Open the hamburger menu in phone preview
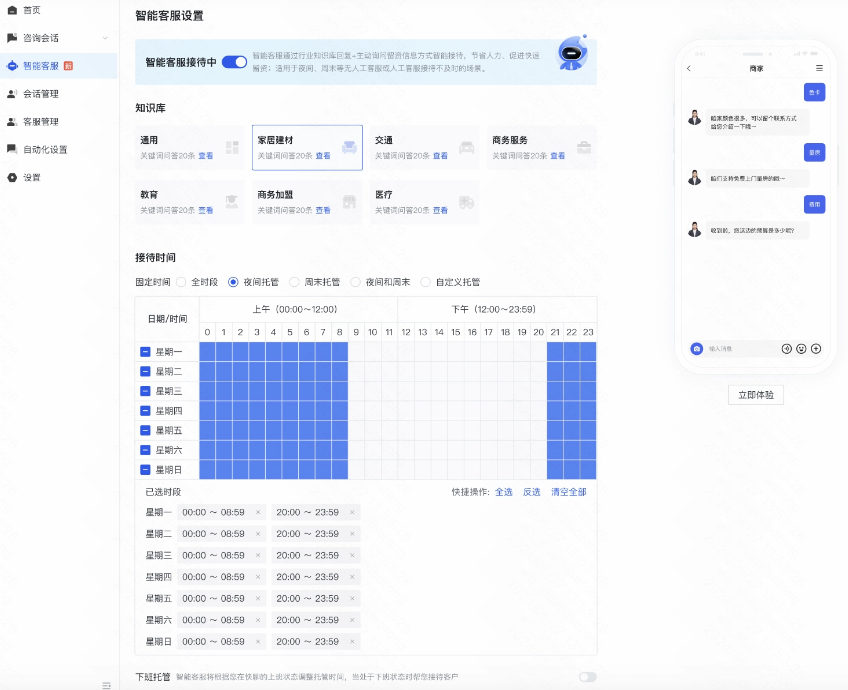 click(x=819, y=68)
